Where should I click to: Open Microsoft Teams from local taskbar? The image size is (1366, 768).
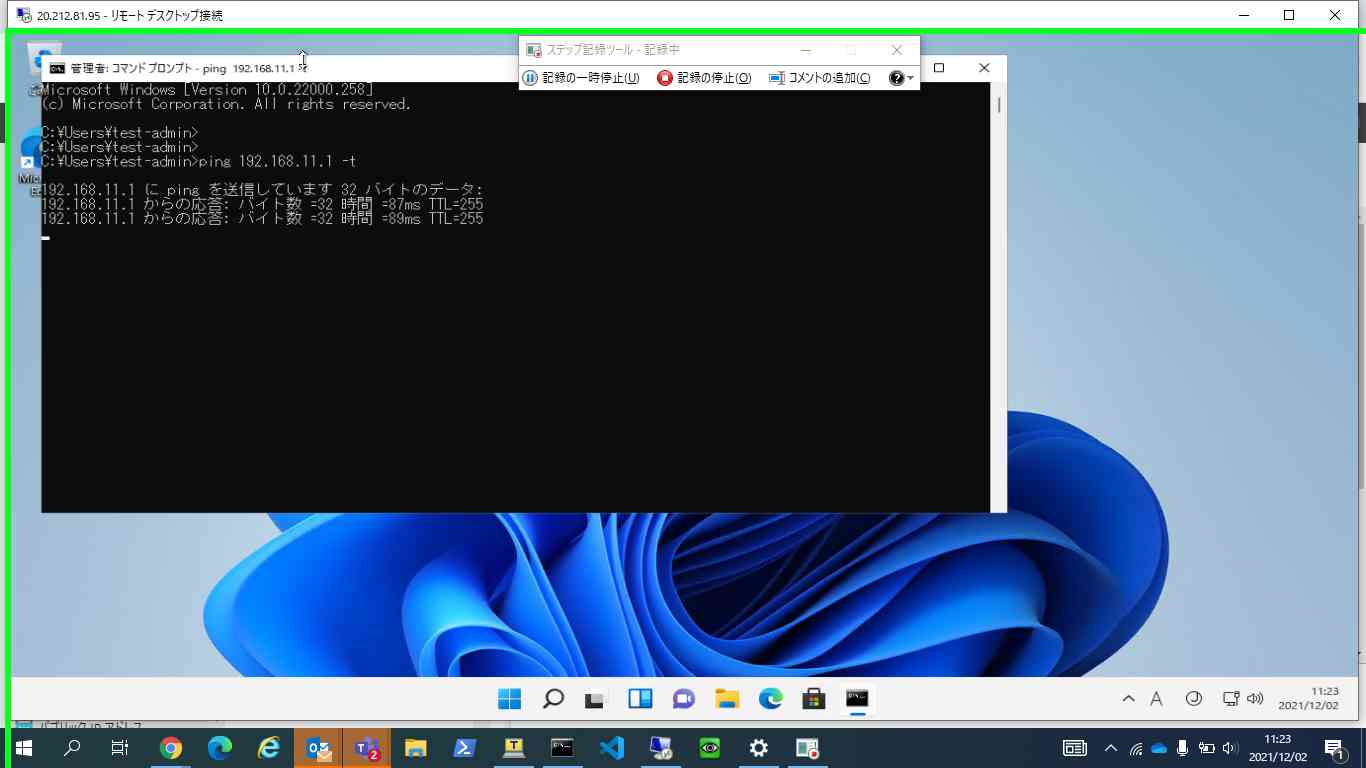click(367, 748)
